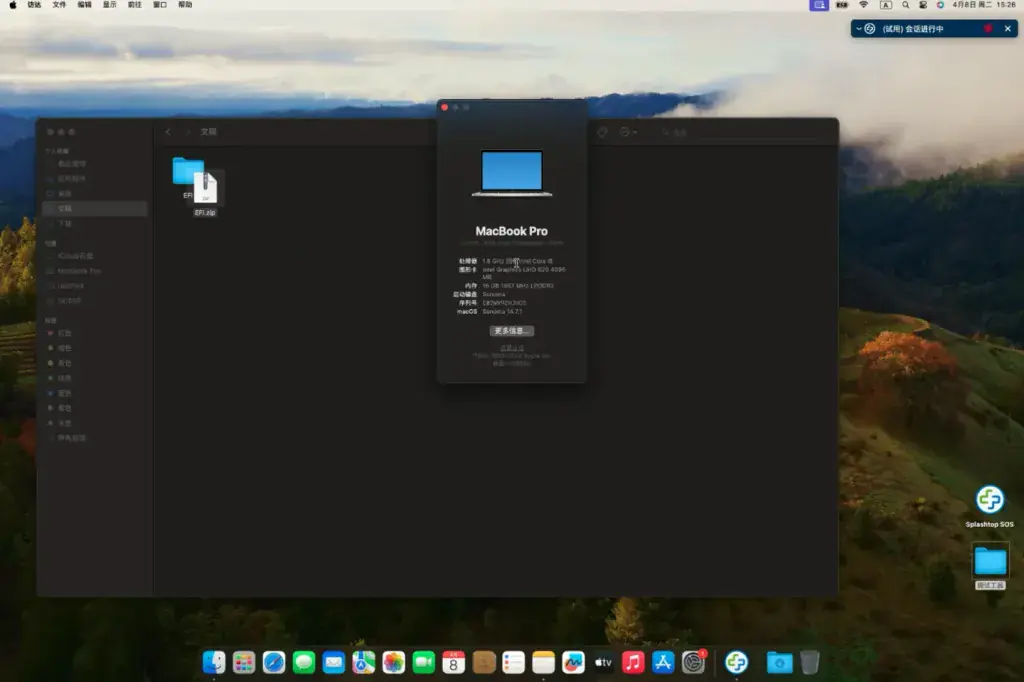Open Spotlight search magnifier in menu bar
1024x682 pixels.
pos(905,5)
